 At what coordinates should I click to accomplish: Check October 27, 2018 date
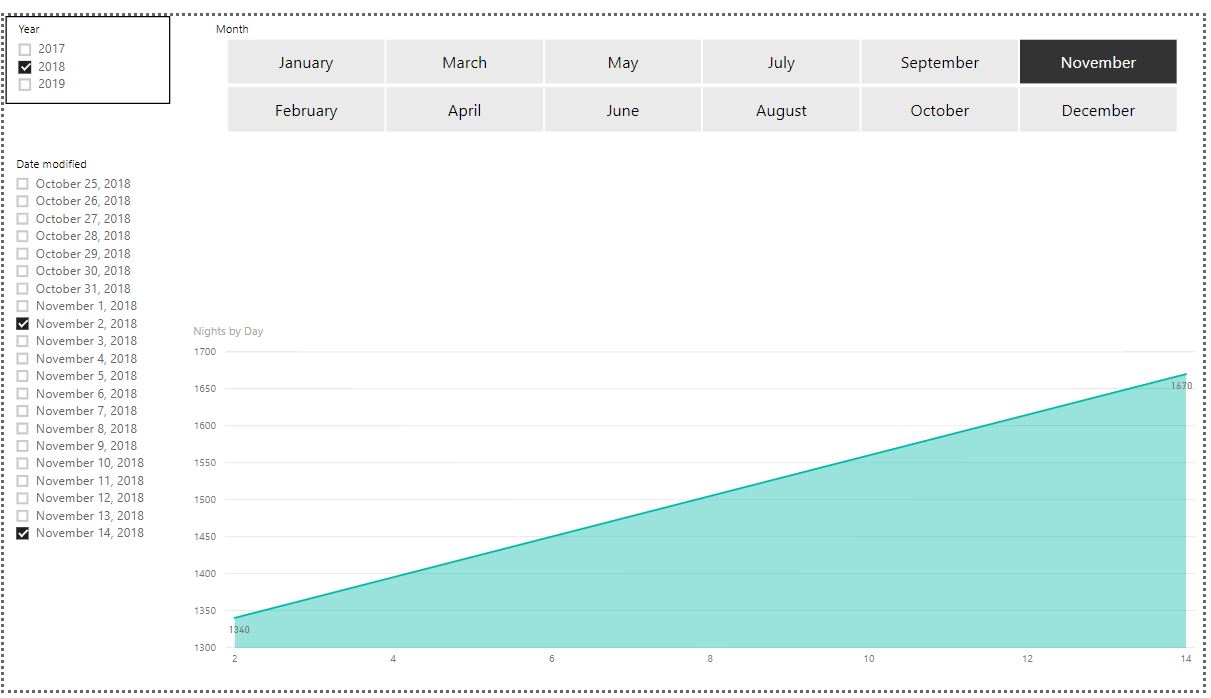click(x=23, y=219)
